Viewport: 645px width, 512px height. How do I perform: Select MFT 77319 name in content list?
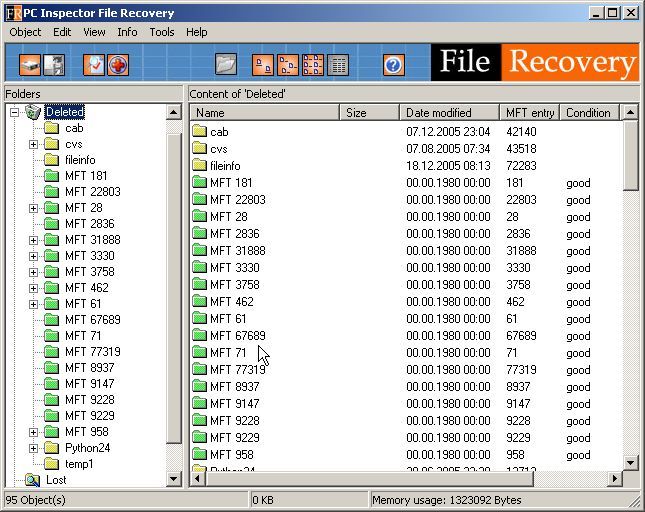pyautogui.click(x=238, y=370)
